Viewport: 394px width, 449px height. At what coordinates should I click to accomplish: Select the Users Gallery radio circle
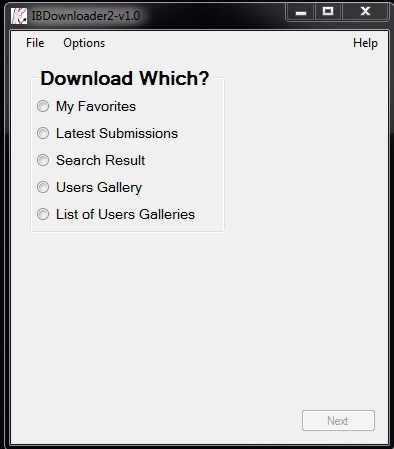pyautogui.click(x=43, y=187)
